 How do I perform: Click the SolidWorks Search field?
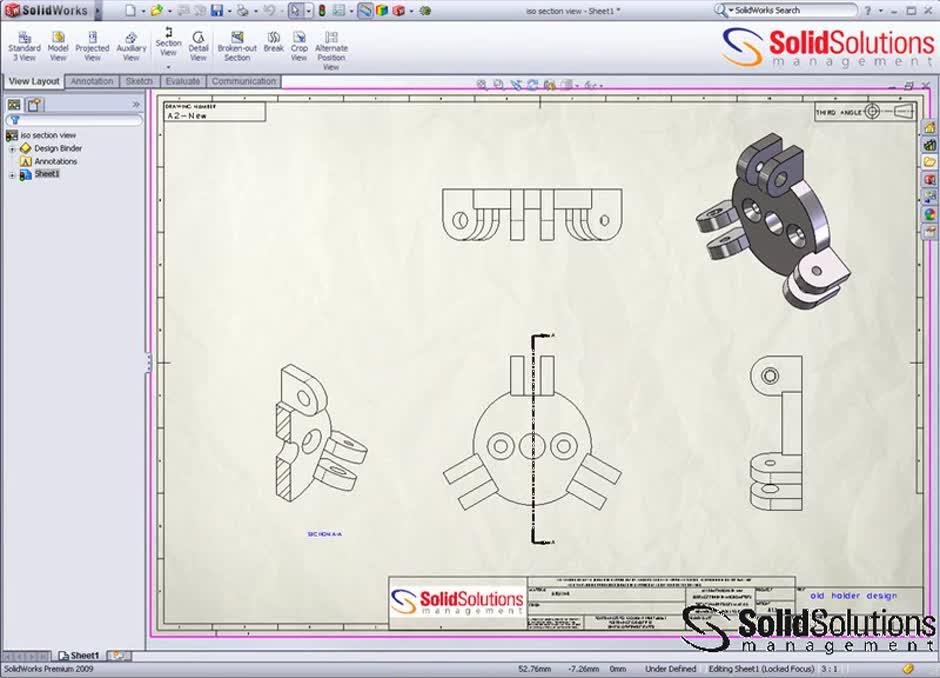coord(790,10)
